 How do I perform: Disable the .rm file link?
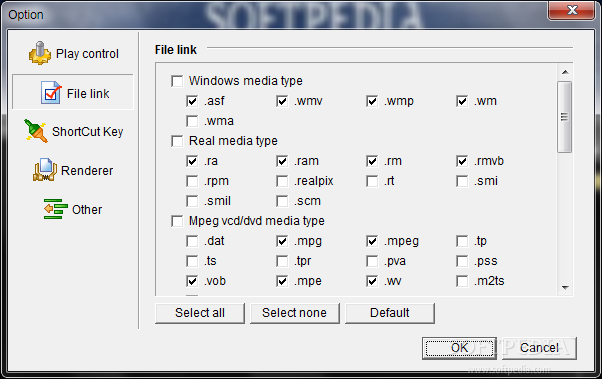click(x=372, y=161)
